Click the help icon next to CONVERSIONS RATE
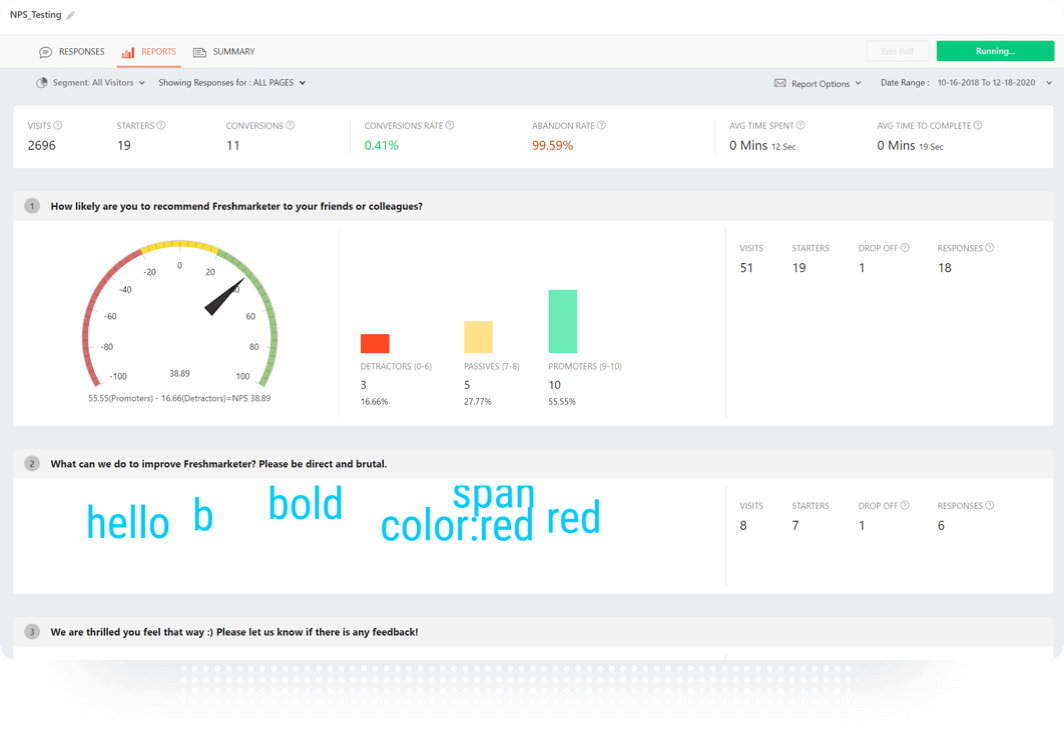Viewport: 1064px width, 744px height. click(x=450, y=126)
